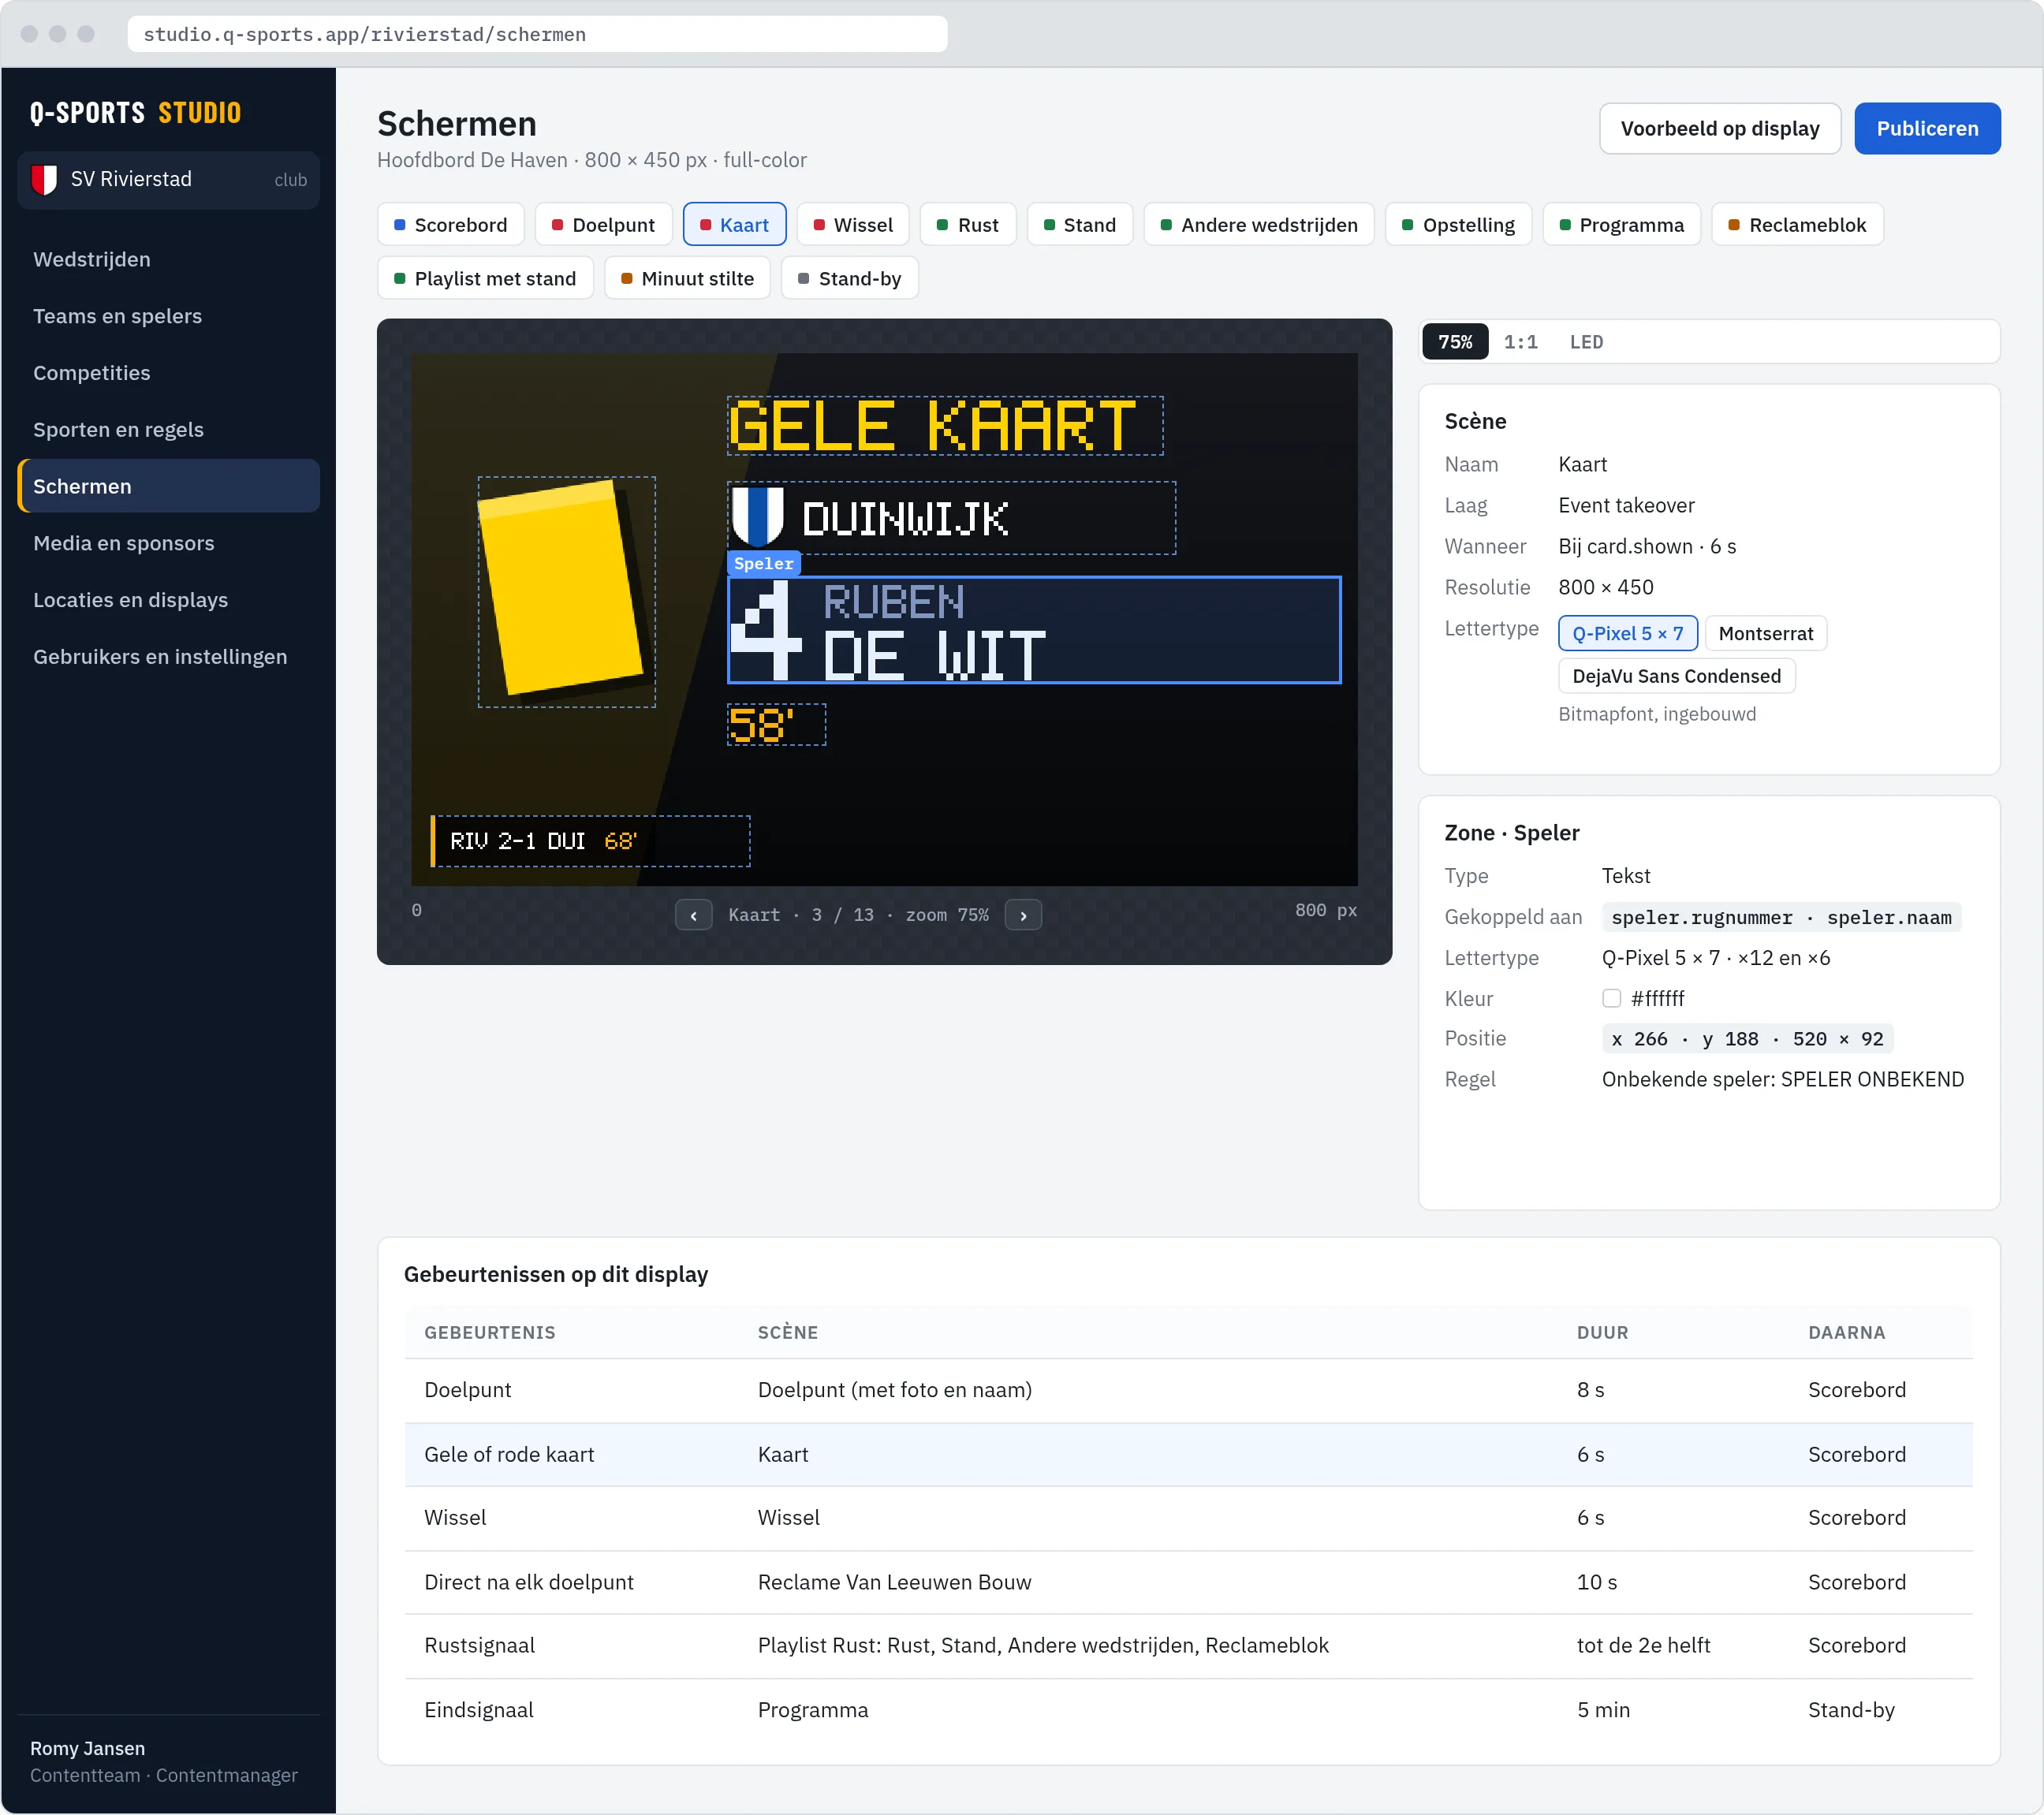2044x1815 pixels.
Task: Open the Opstelling scene tab
Action: tap(1458, 225)
